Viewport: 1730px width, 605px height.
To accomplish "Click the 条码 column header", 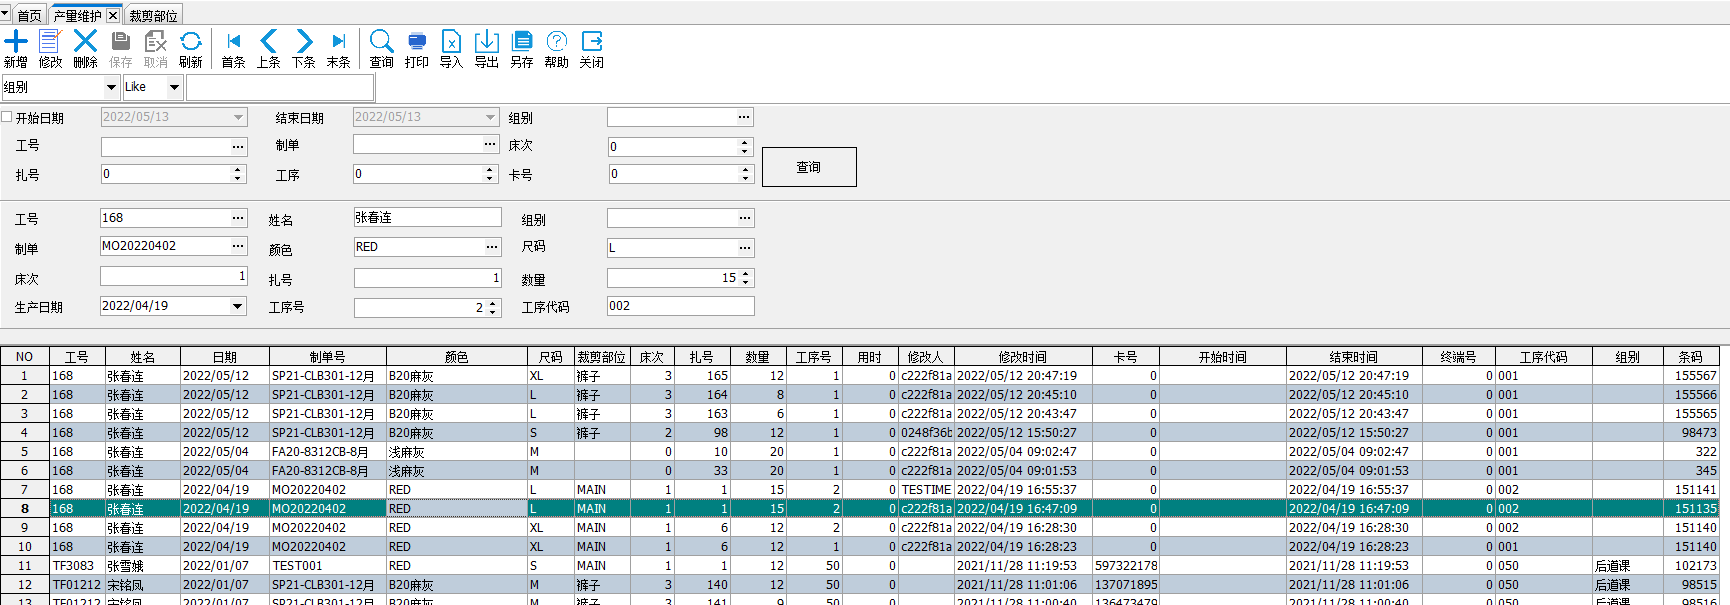I will click(1691, 357).
